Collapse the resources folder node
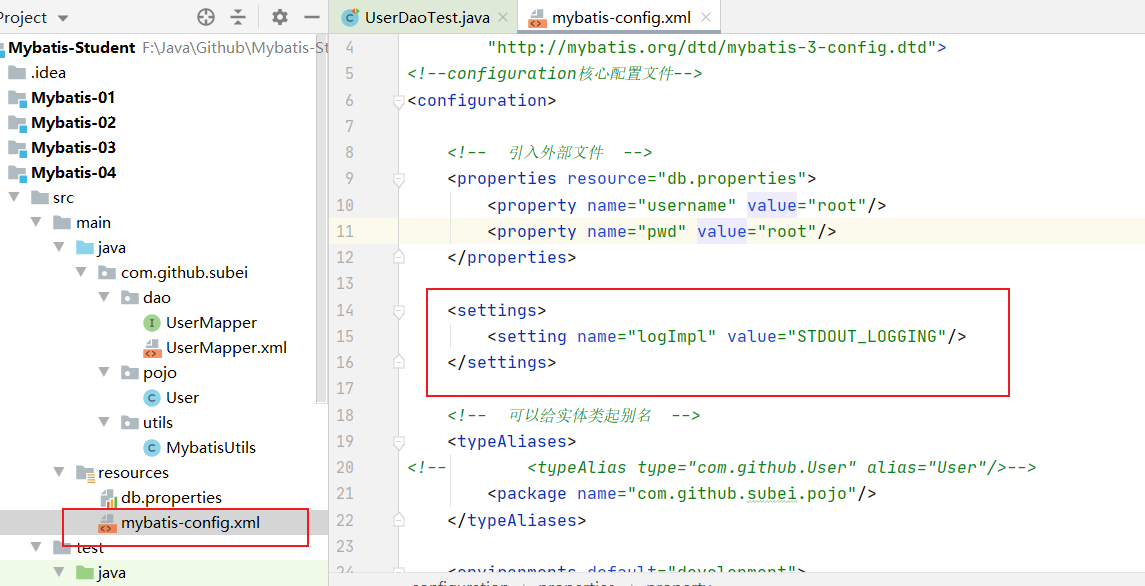The height and width of the screenshot is (586, 1145). click(x=59, y=473)
